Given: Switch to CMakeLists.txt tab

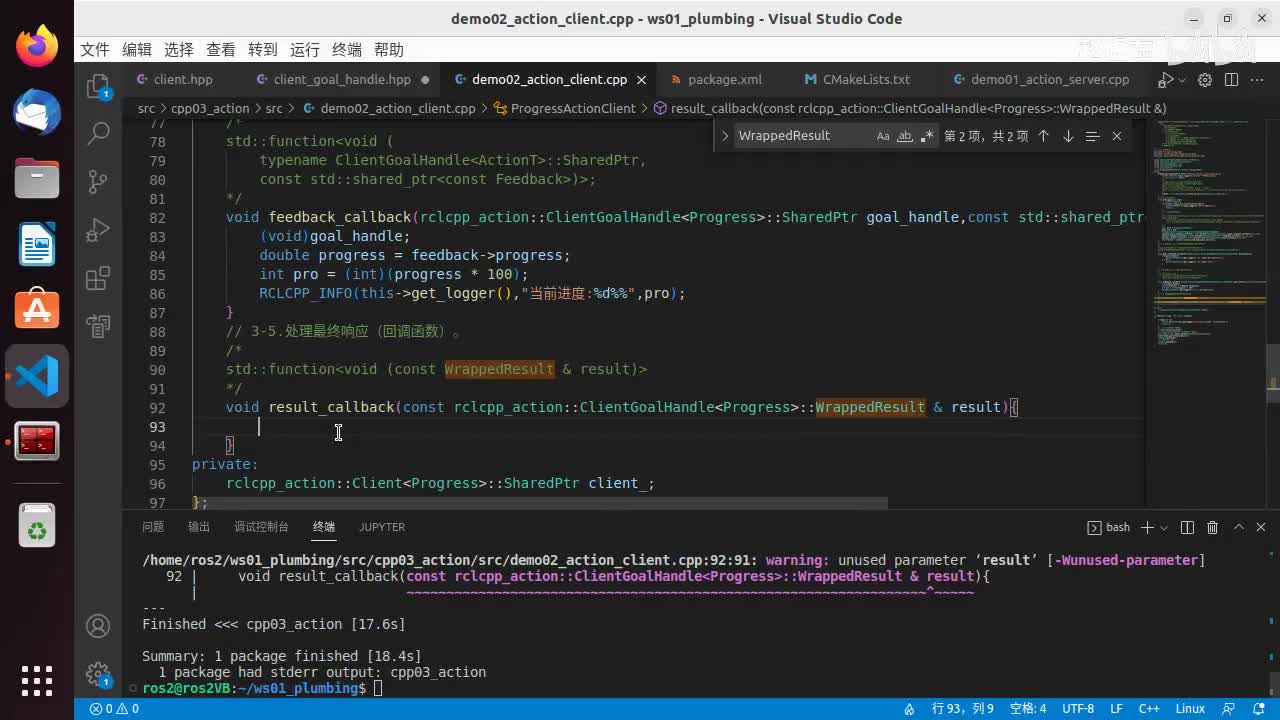Looking at the screenshot, I should pos(866,80).
